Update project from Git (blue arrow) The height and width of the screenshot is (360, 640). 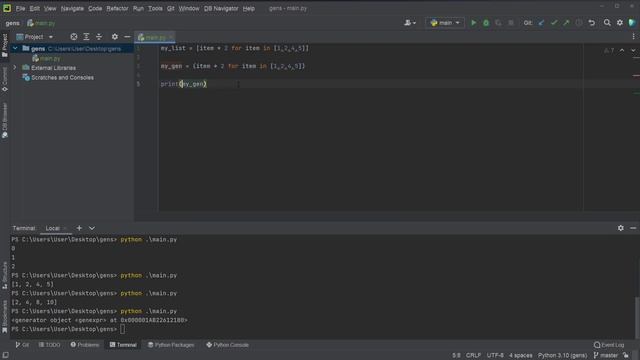click(541, 23)
